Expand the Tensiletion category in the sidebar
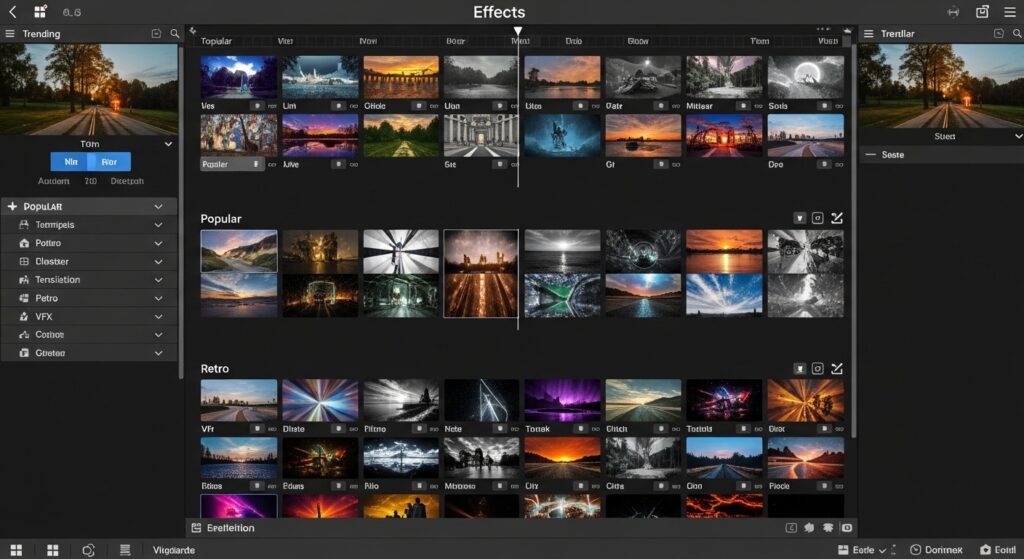This screenshot has width=1024, height=559. click(x=158, y=280)
